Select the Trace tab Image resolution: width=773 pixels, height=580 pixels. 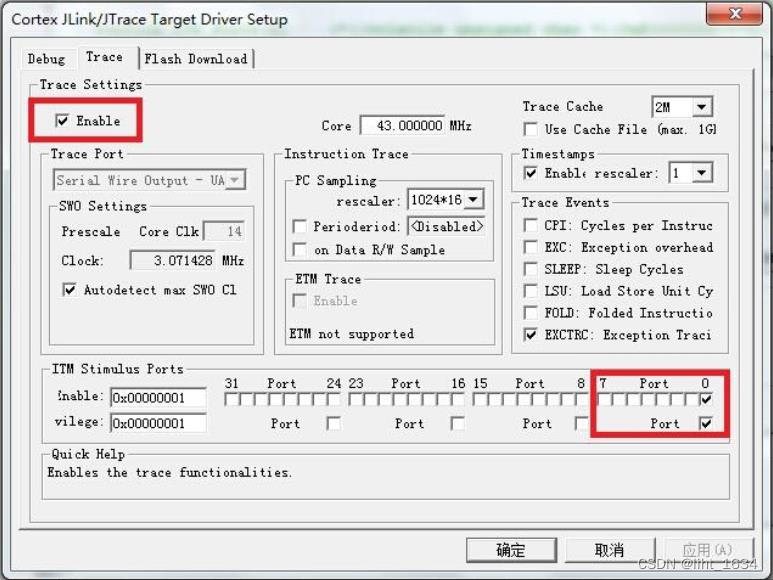coord(105,57)
